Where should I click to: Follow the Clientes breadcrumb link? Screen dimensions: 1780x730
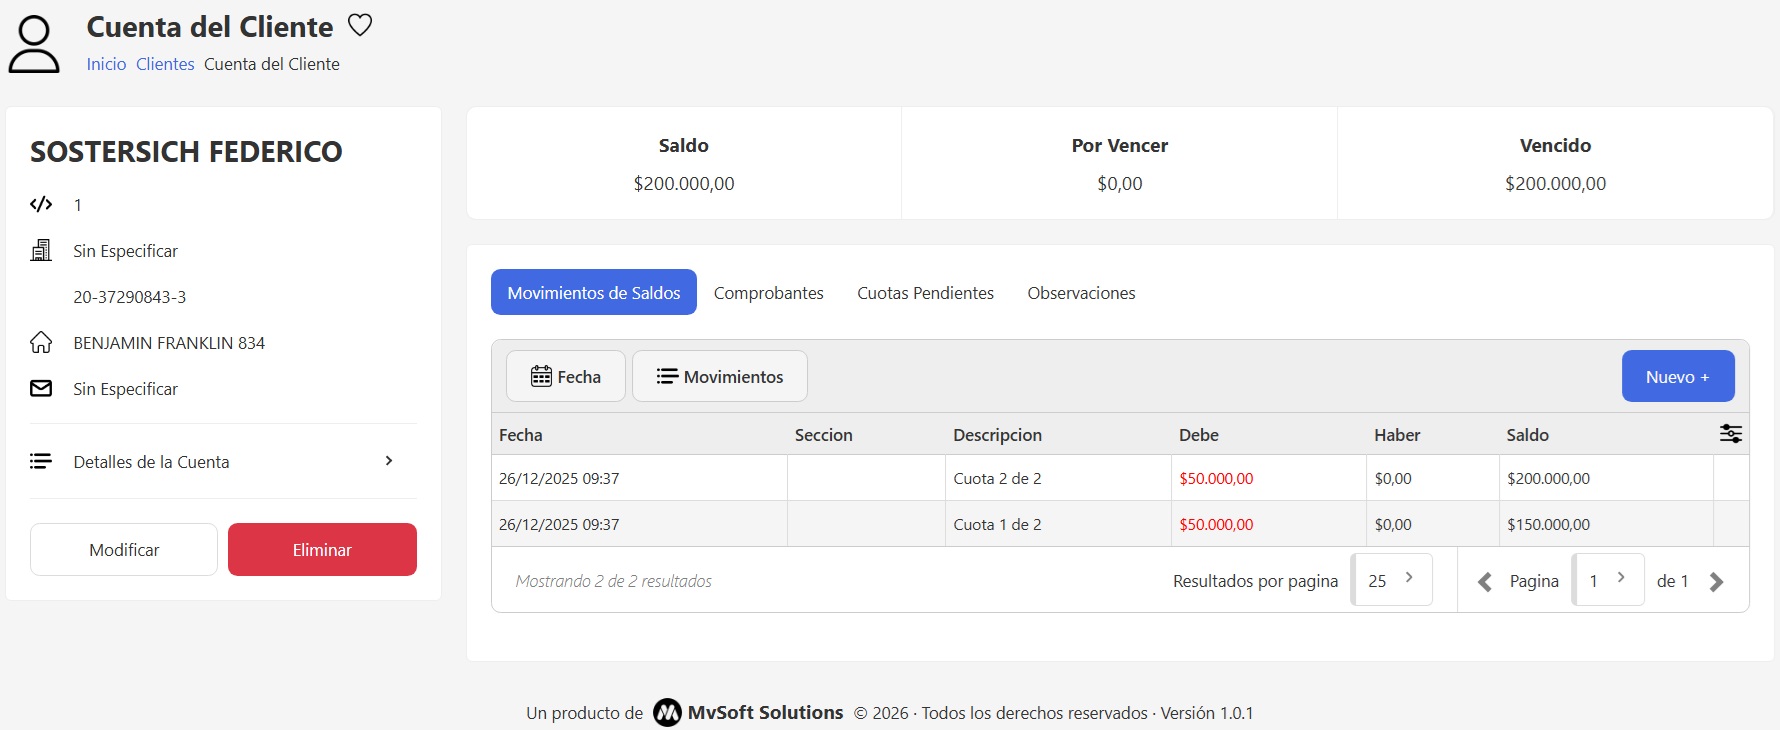(x=165, y=64)
